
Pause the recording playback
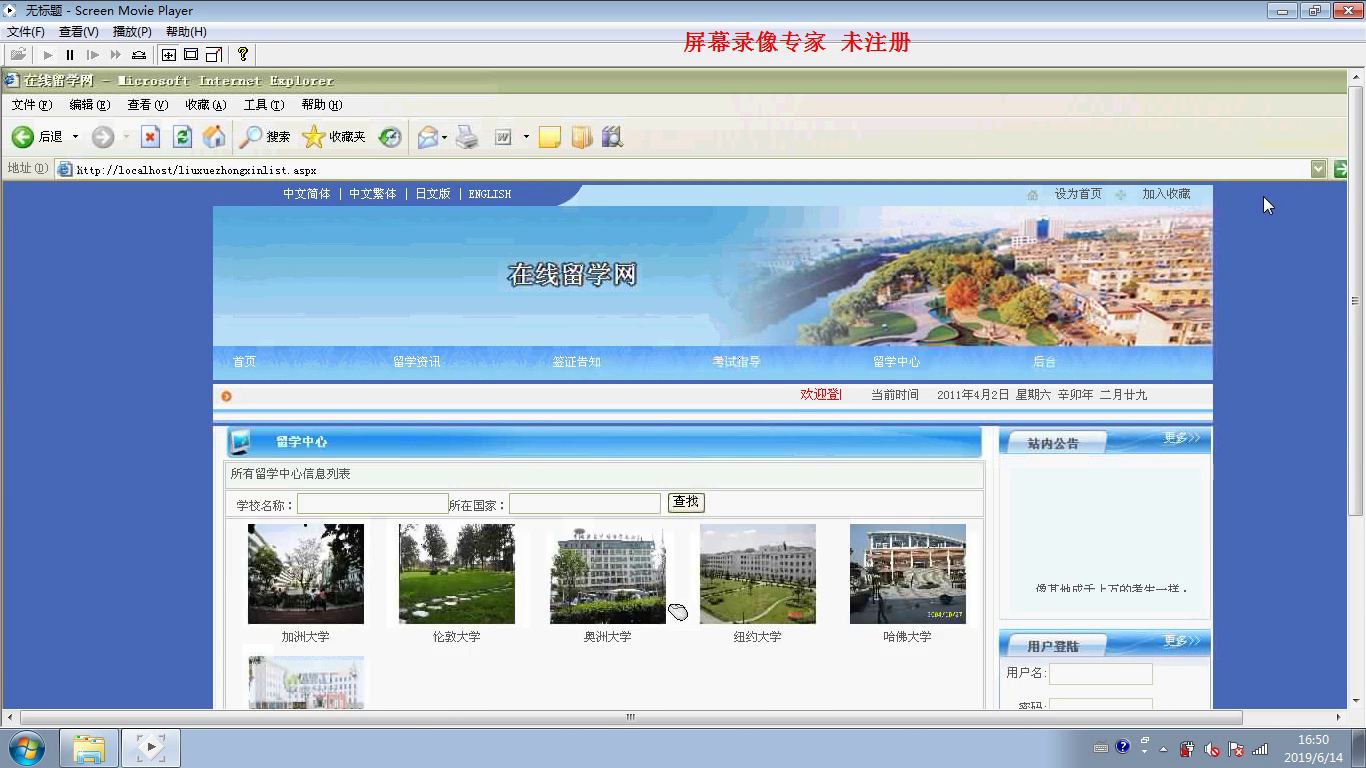(70, 55)
